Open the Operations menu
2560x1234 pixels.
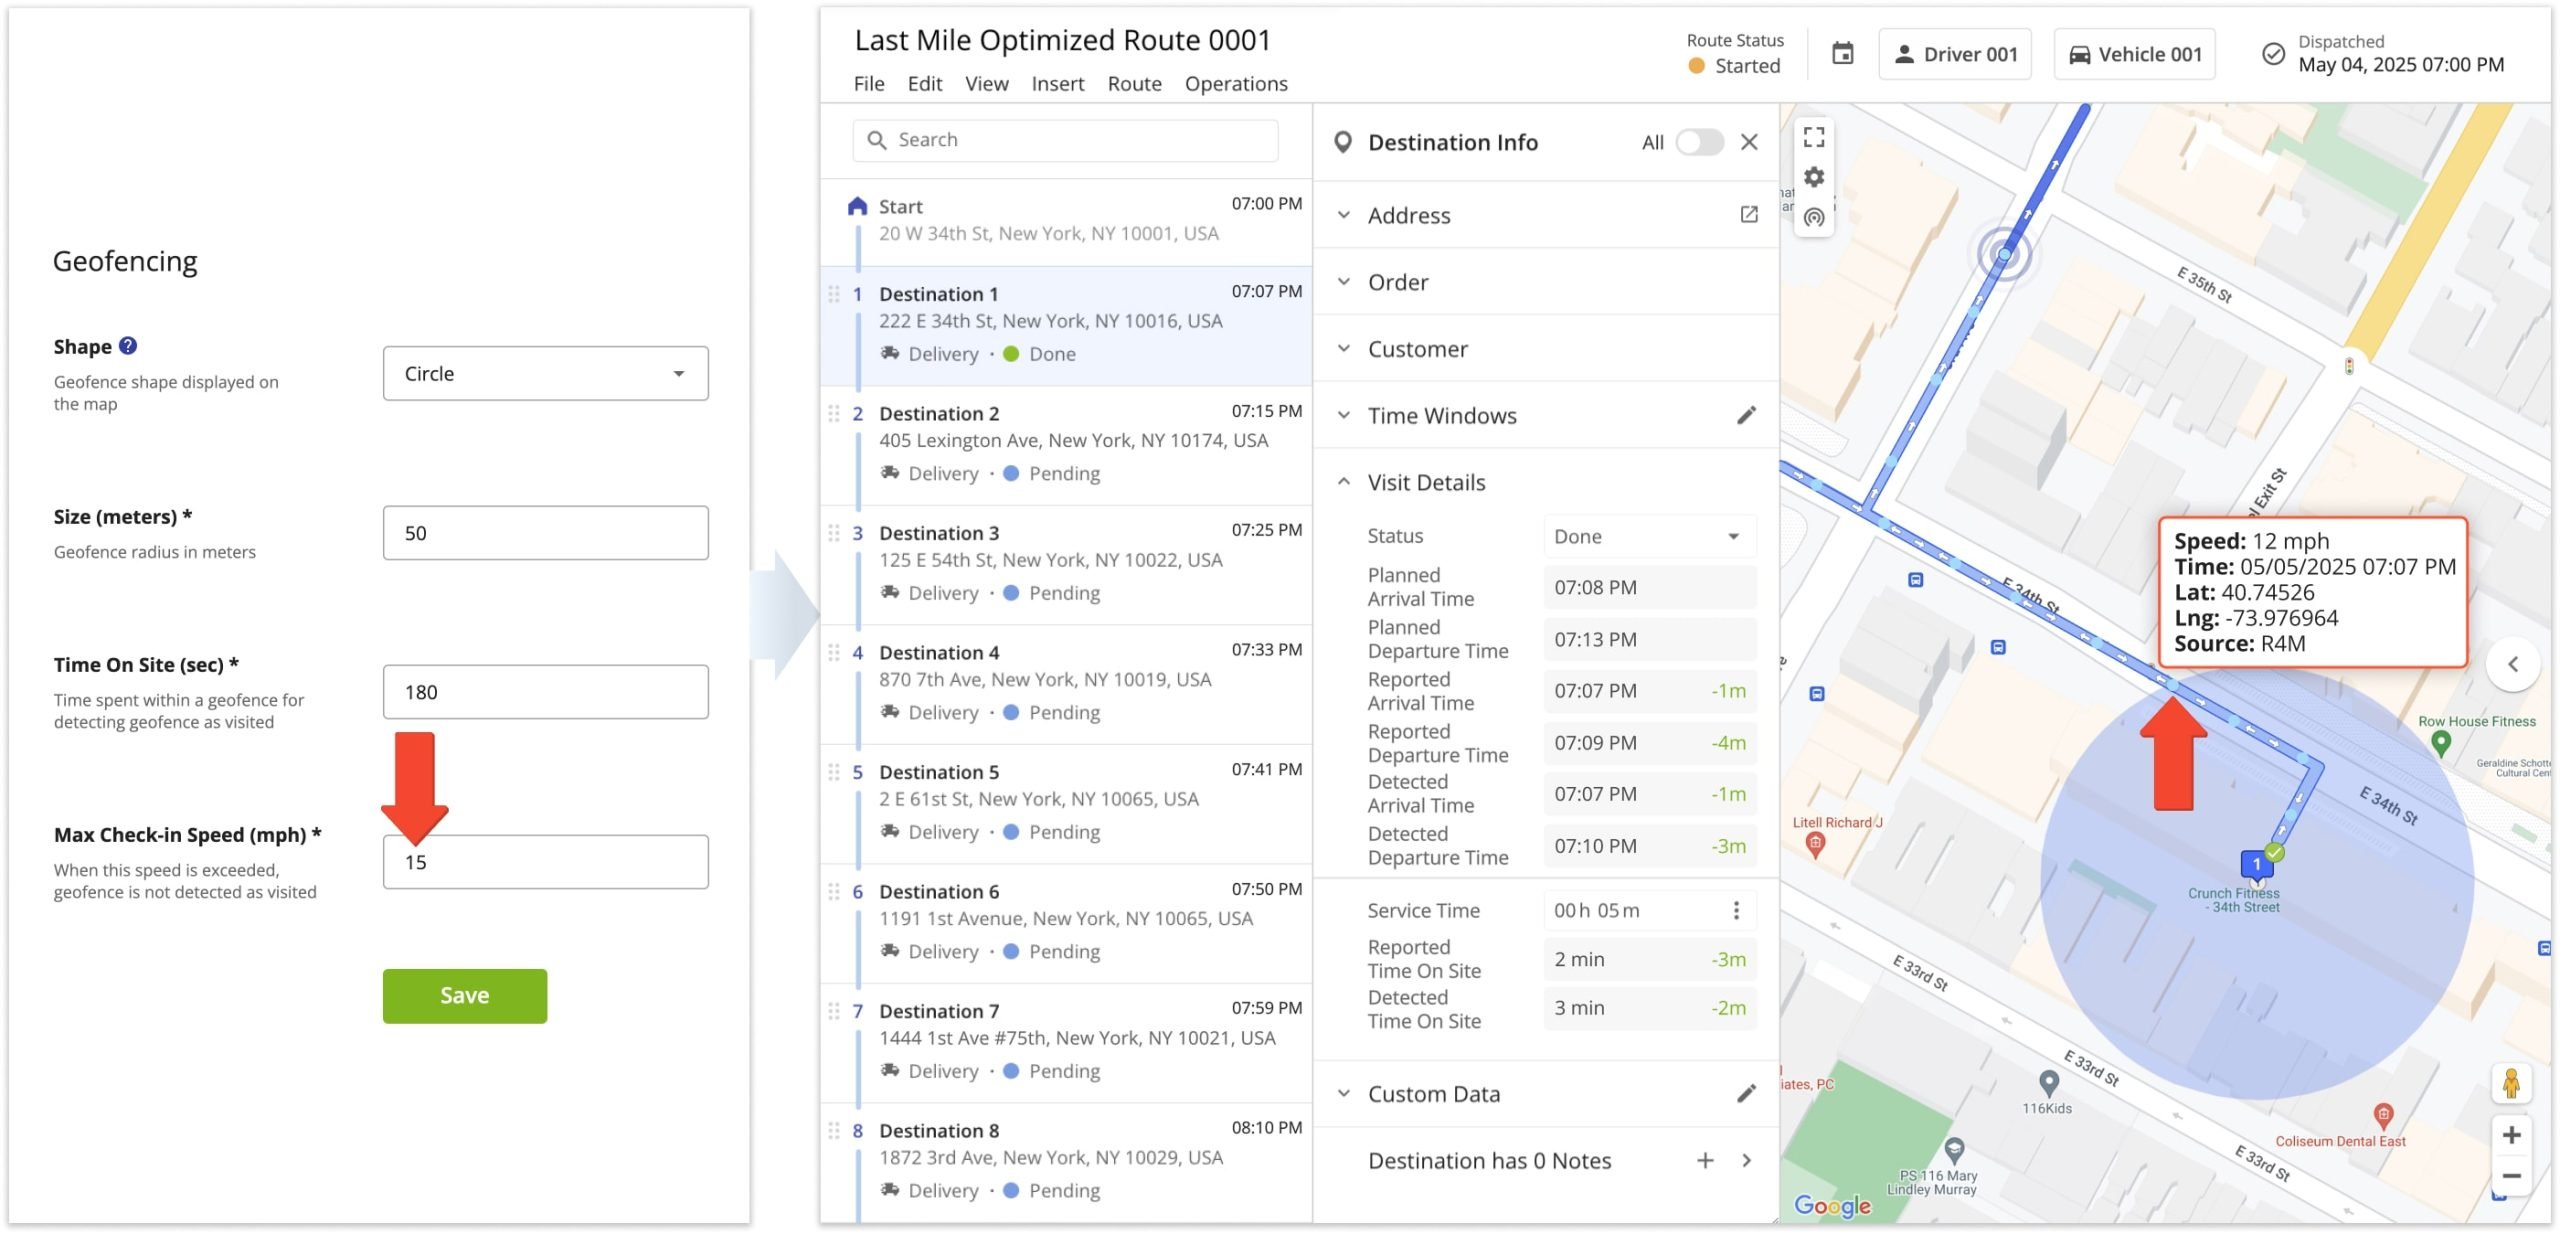tap(1236, 84)
